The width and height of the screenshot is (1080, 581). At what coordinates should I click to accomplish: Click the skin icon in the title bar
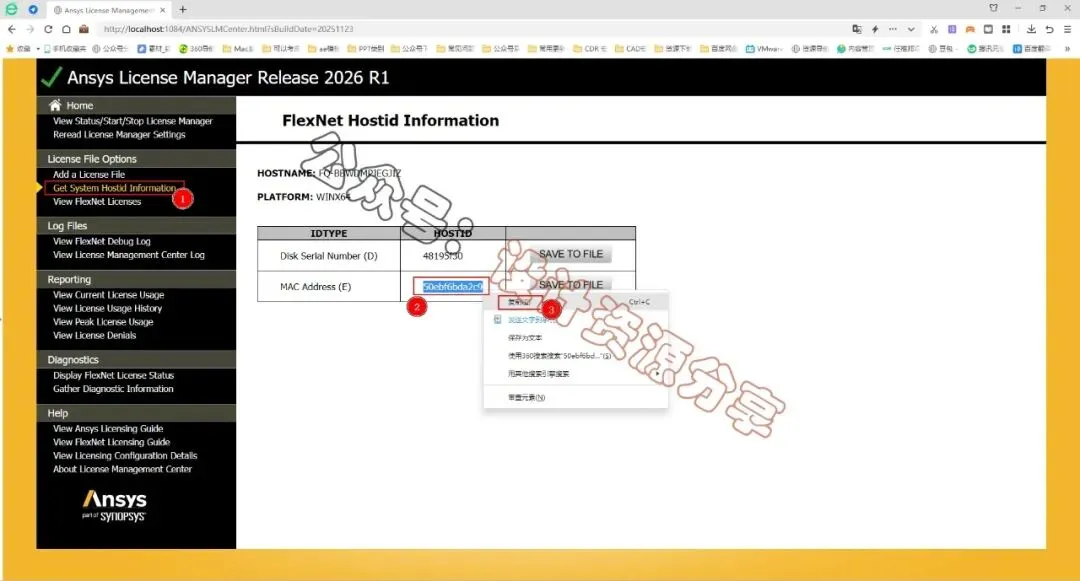tap(993, 8)
